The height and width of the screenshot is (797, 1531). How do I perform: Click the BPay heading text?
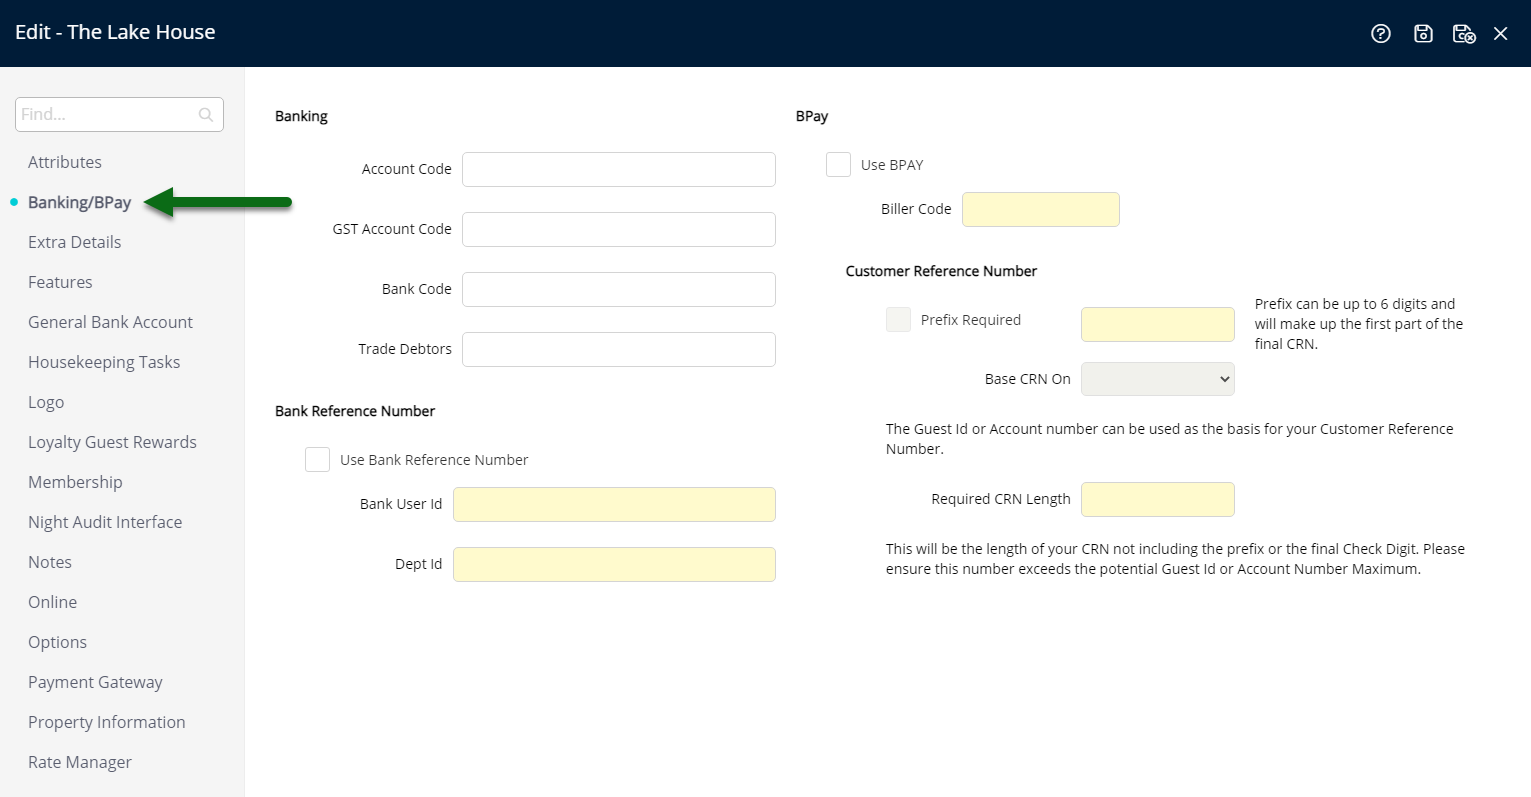[812, 116]
